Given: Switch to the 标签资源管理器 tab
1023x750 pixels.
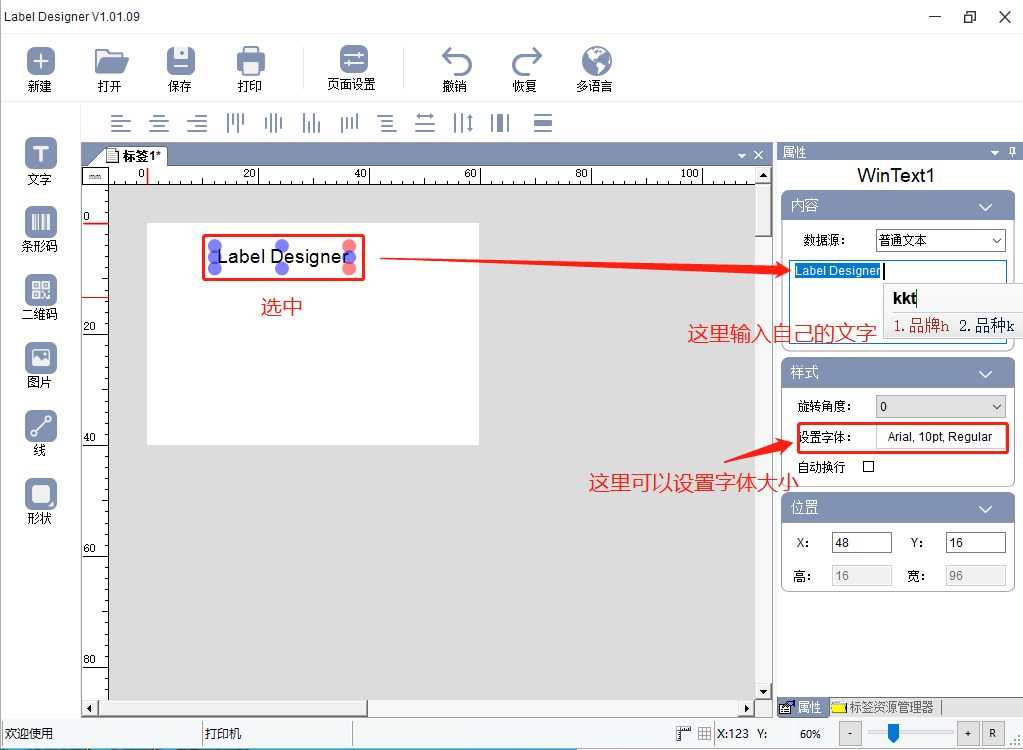Looking at the screenshot, I should click(884, 707).
